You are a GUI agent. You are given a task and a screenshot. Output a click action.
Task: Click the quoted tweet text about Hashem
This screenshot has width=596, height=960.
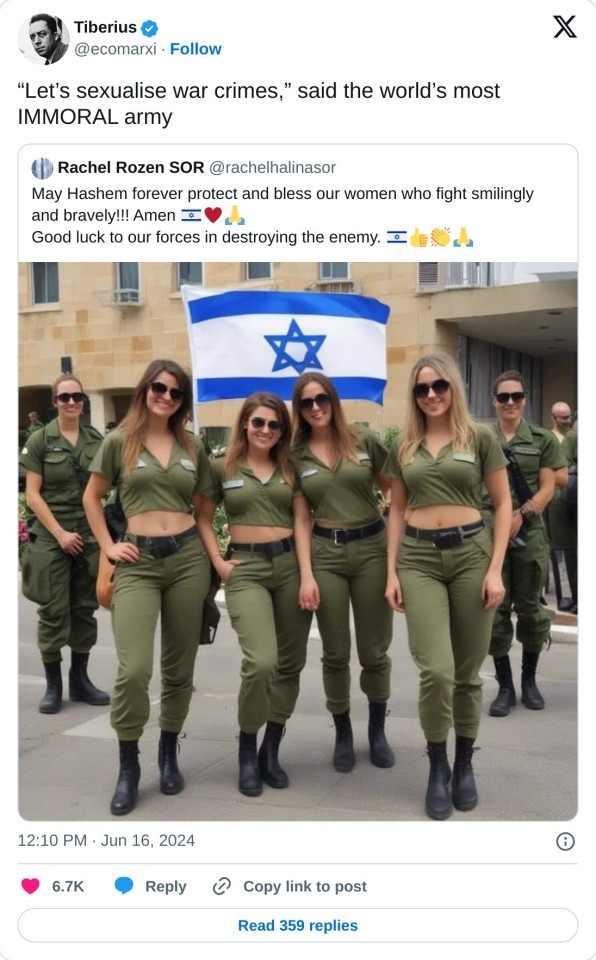point(282,216)
